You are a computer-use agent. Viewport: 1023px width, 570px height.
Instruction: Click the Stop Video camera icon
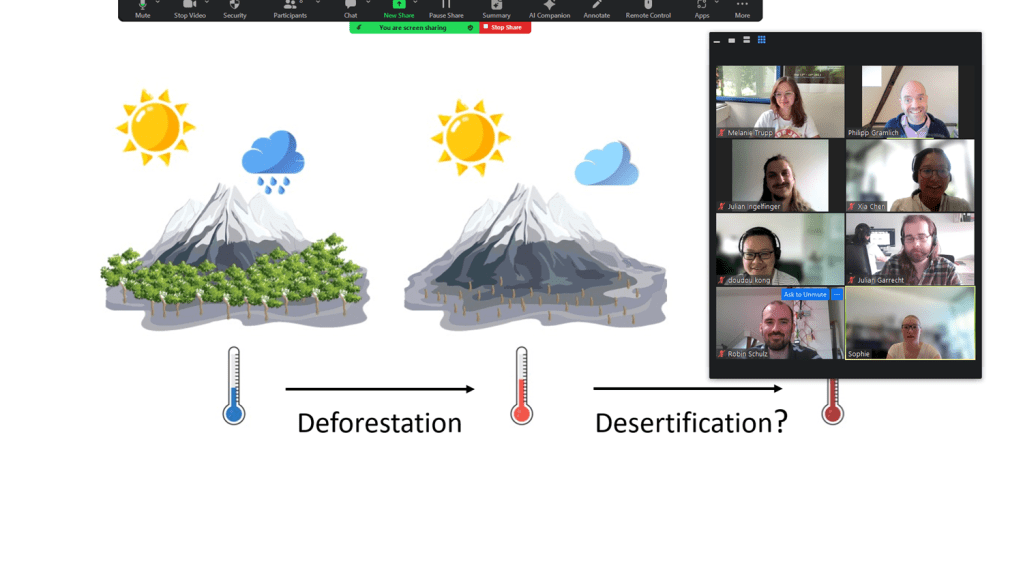189,8
